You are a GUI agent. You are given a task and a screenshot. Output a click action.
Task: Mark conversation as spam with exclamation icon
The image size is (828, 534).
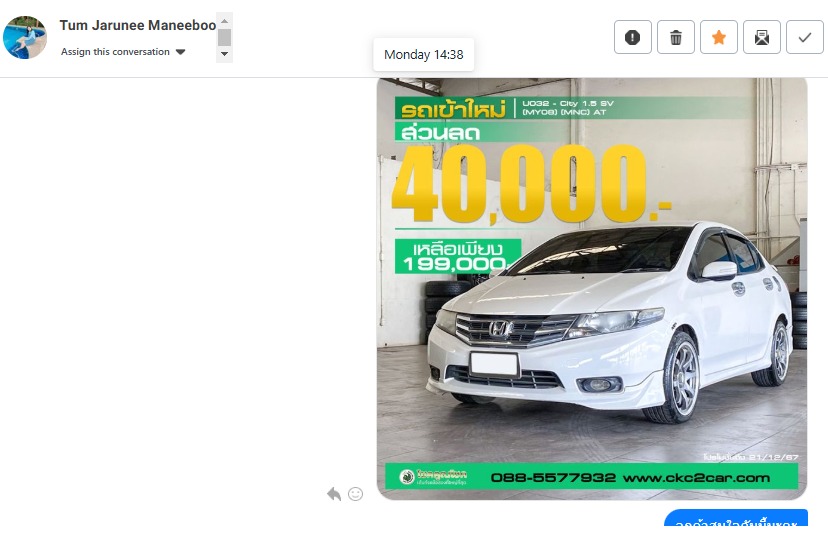(x=633, y=37)
